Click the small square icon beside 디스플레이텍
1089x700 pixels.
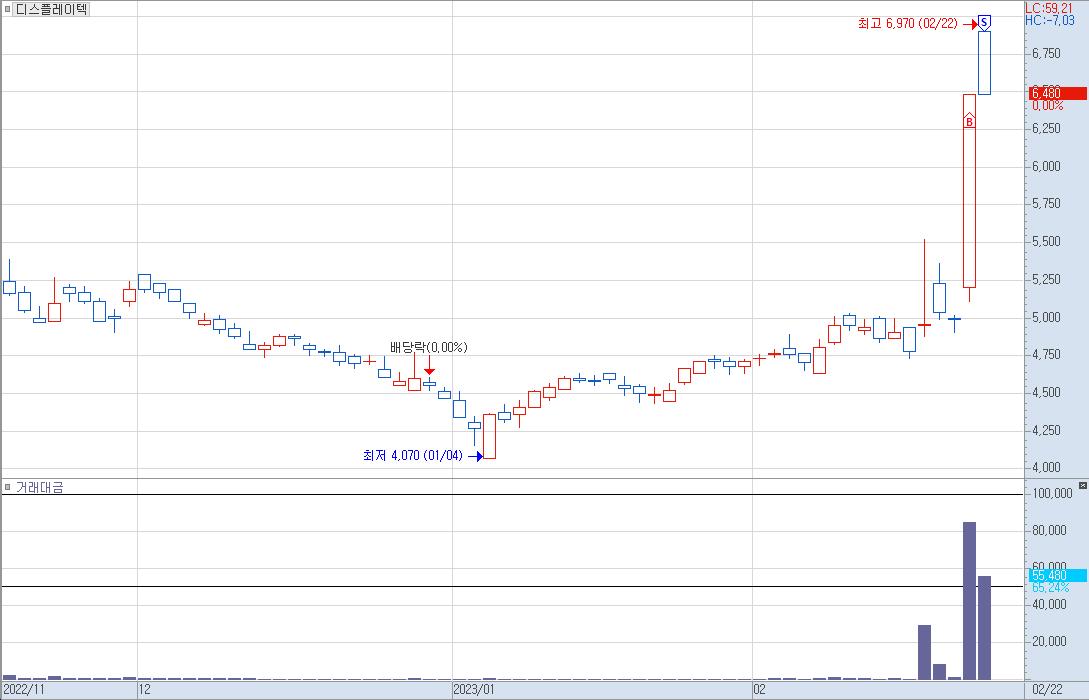(8, 9)
